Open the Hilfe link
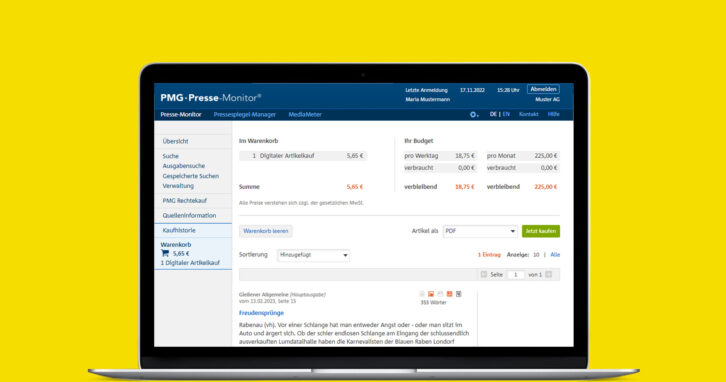 (x=553, y=114)
